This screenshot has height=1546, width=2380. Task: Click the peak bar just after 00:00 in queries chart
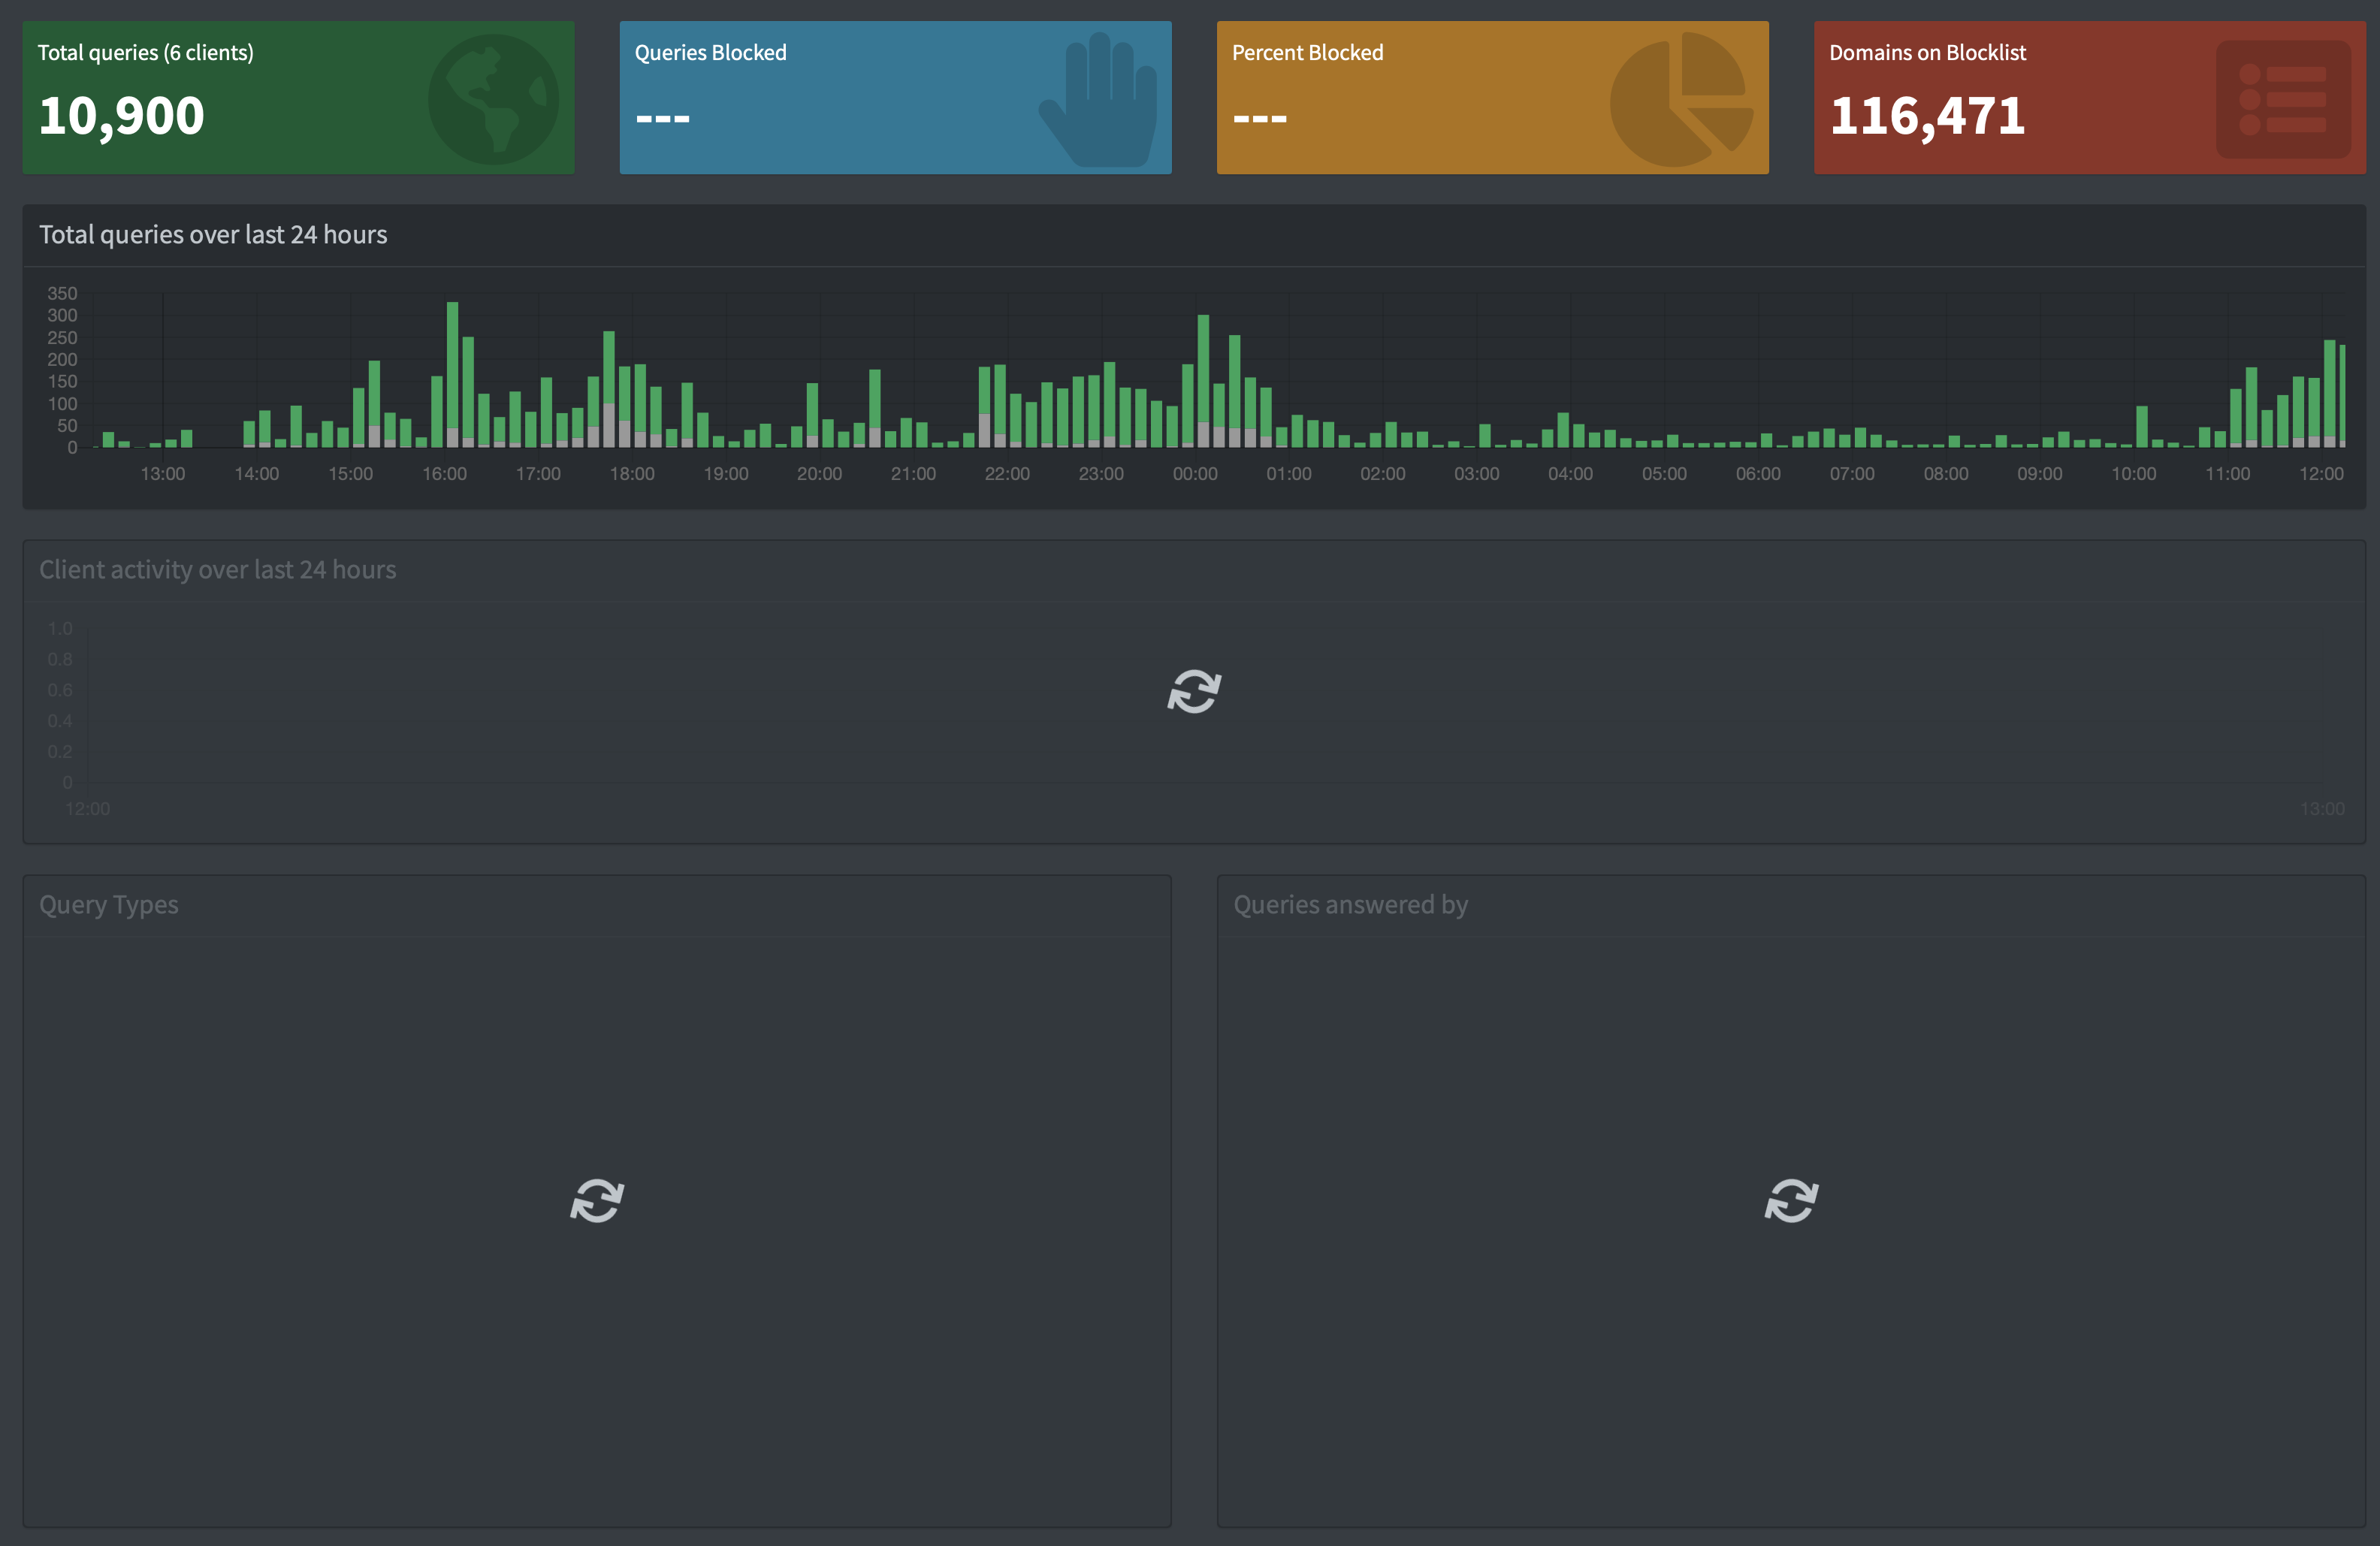[x=1203, y=381]
